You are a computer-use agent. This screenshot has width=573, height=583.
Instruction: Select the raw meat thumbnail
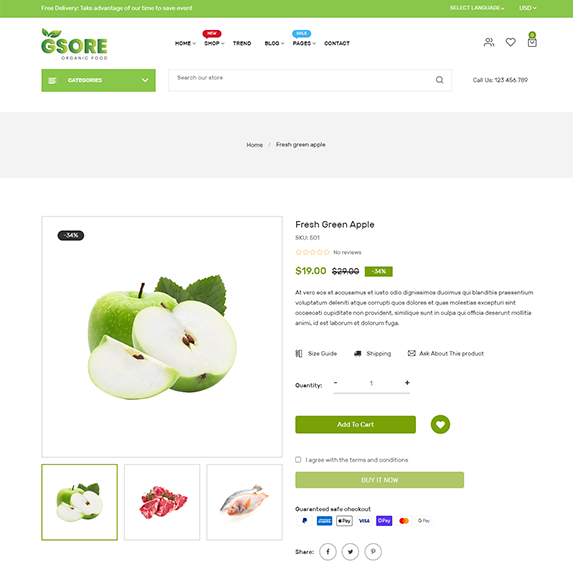(162, 502)
